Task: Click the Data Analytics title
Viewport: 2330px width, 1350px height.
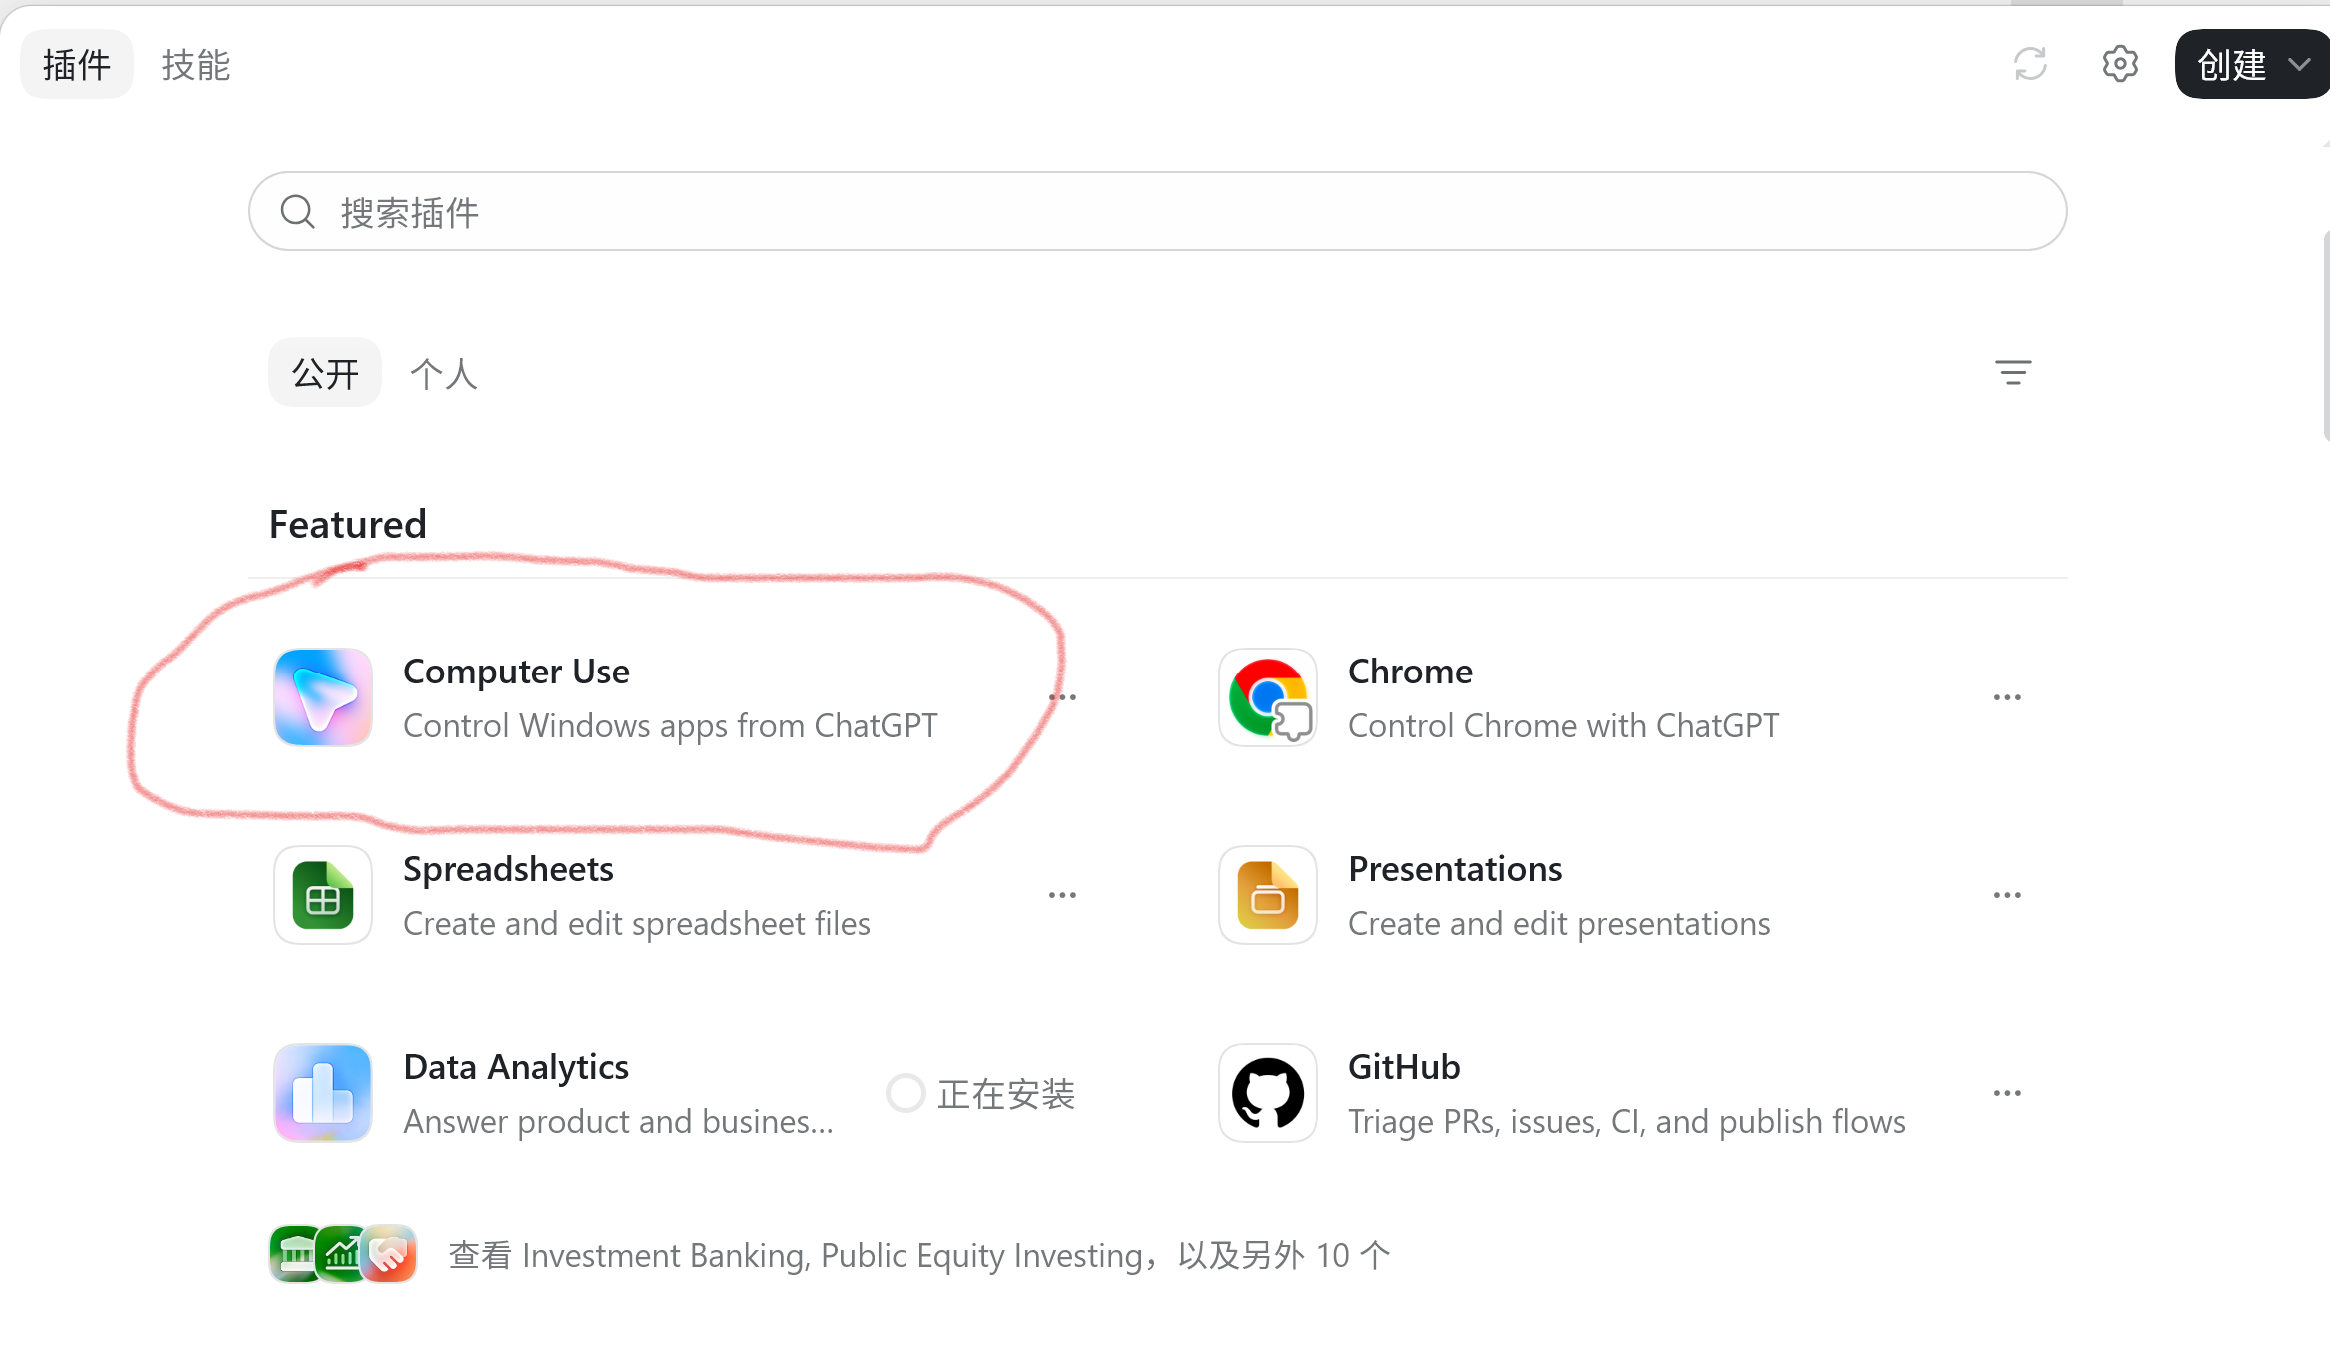Action: pos(516,1067)
